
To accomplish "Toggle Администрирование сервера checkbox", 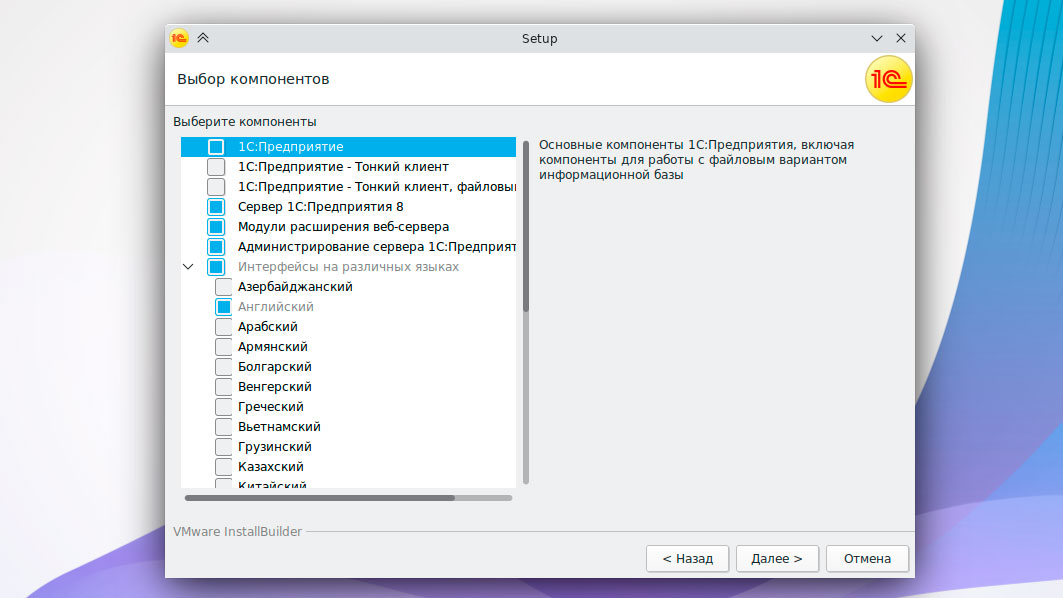I will [x=216, y=247].
